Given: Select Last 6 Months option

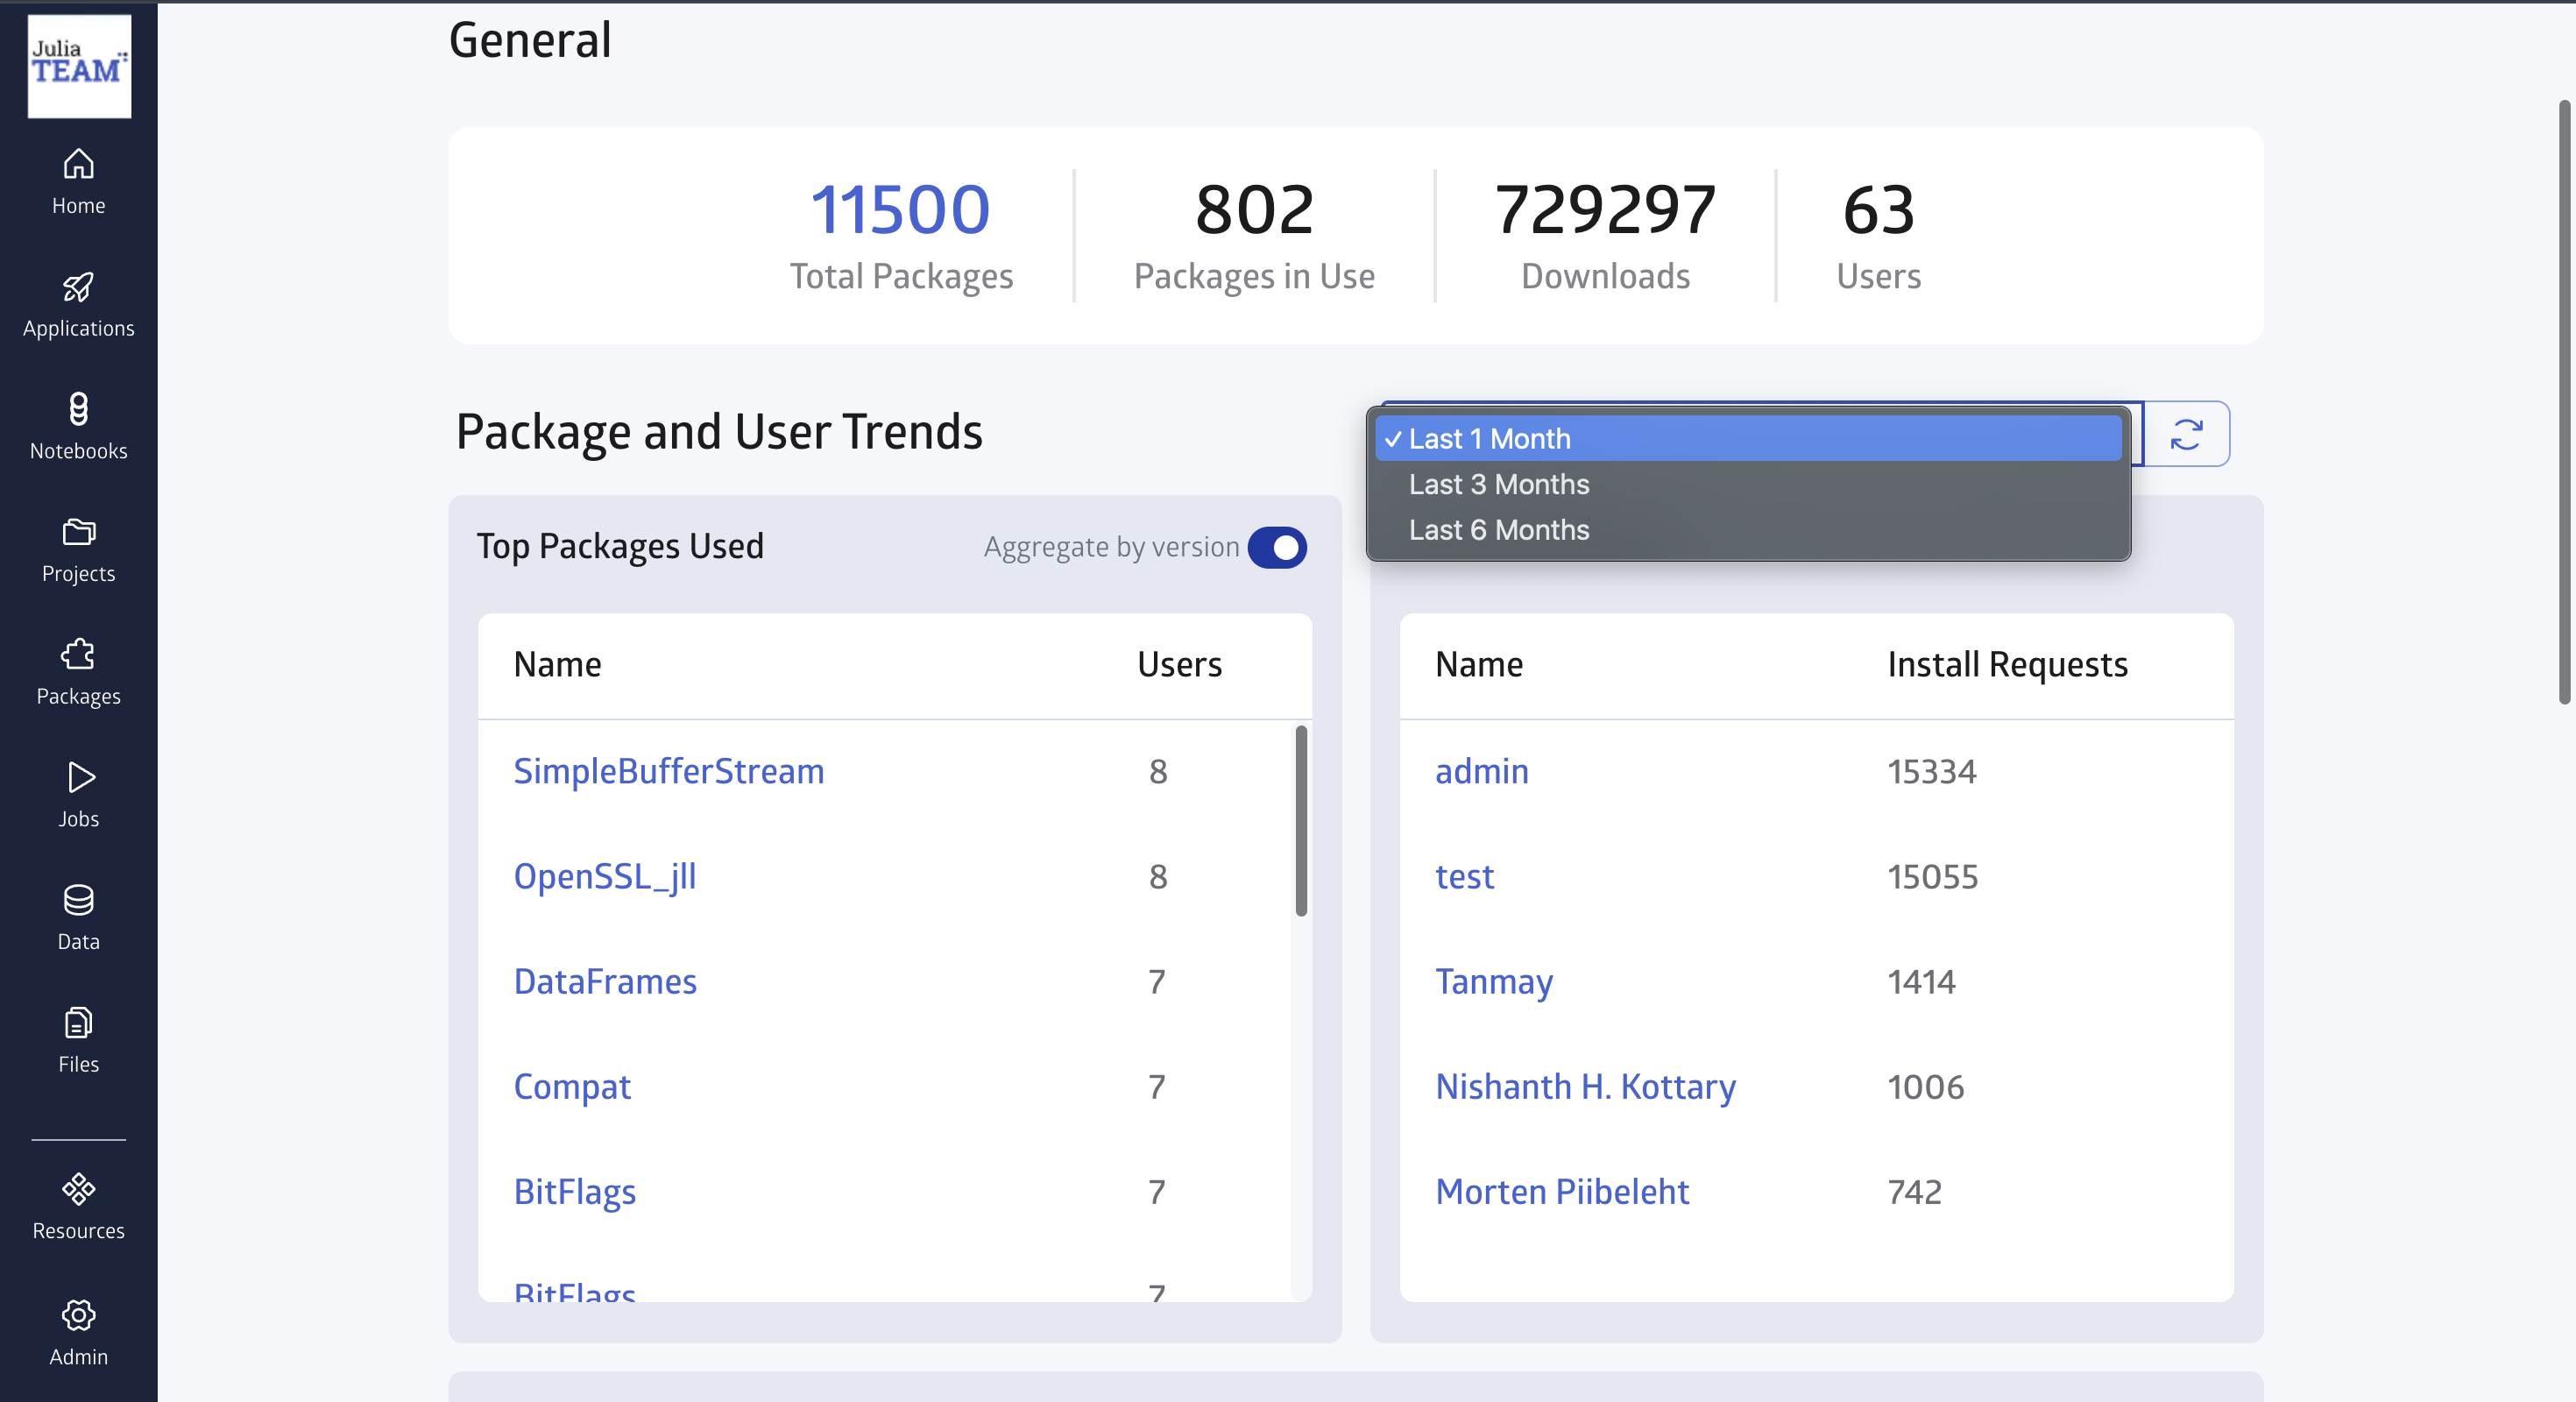Looking at the screenshot, I should pyautogui.click(x=1748, y=530).
